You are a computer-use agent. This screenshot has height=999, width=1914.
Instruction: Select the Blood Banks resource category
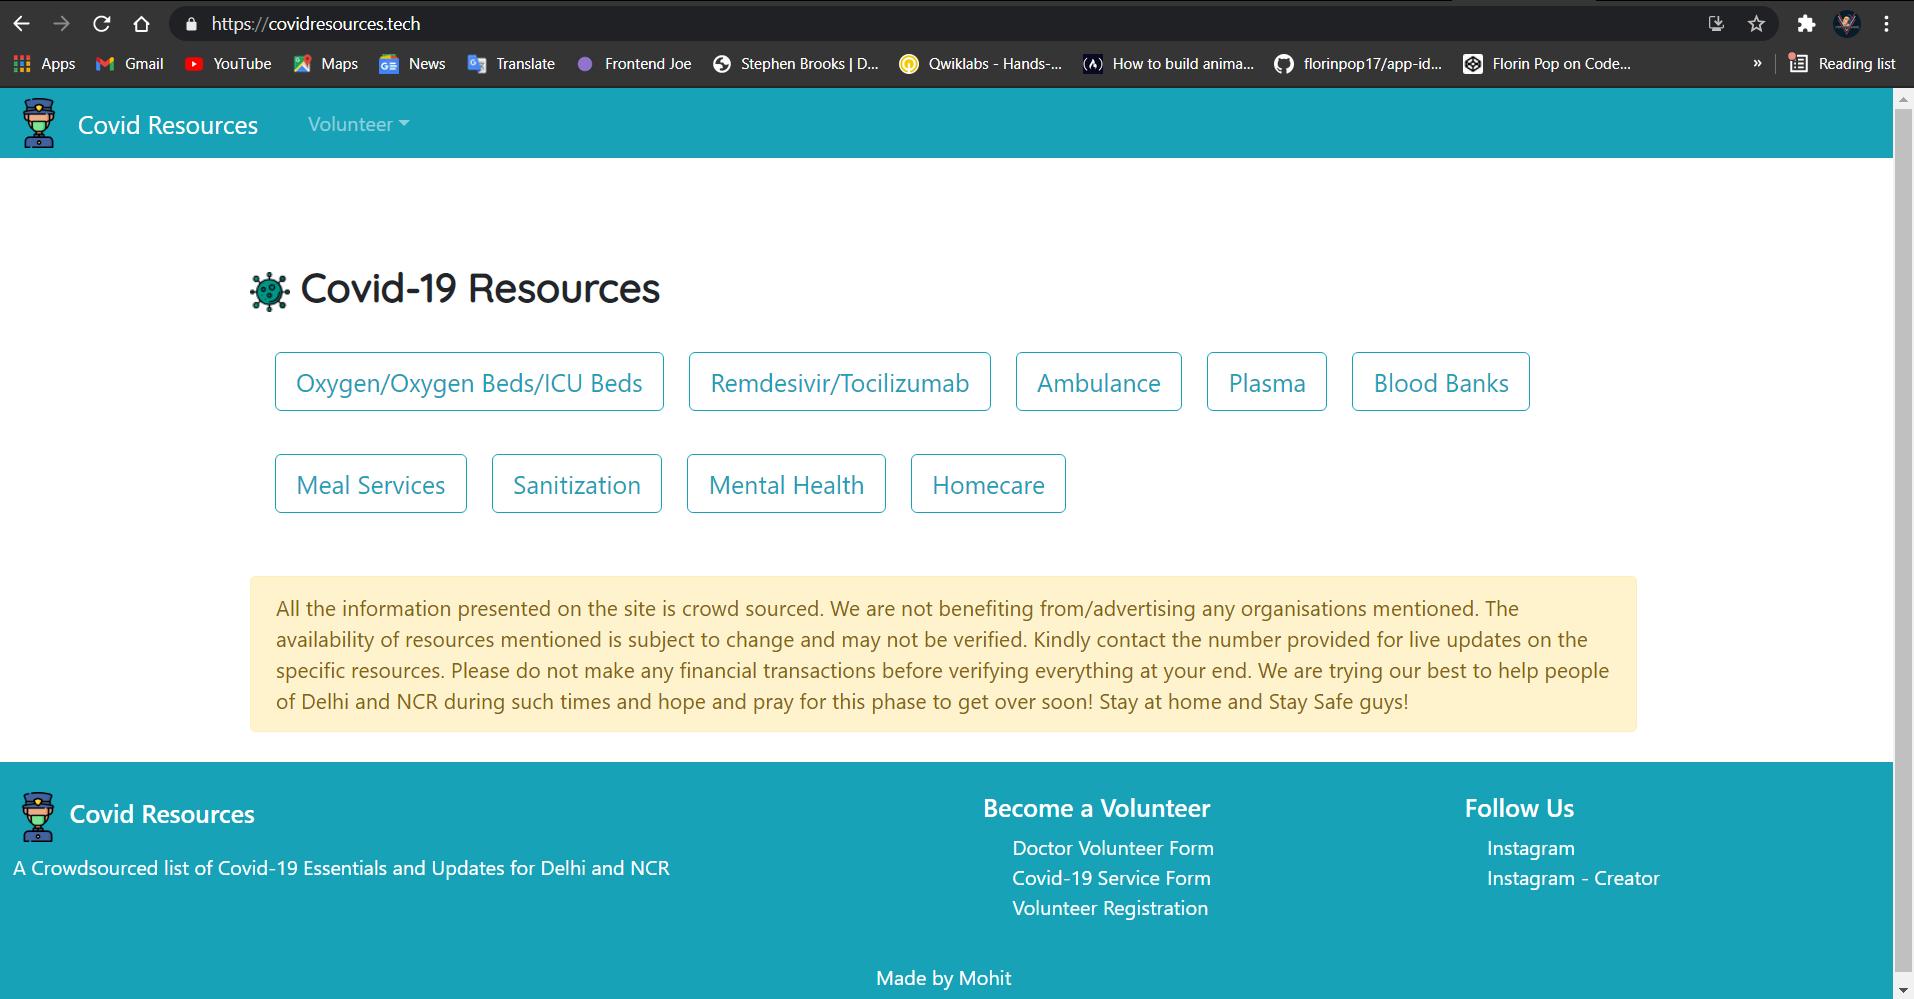1440,381
